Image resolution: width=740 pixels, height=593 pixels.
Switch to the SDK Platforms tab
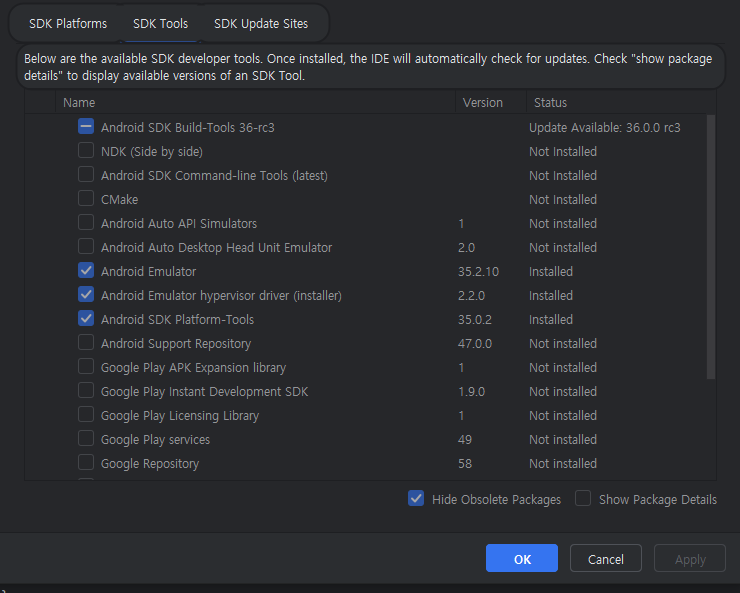[x=68, y=24]
